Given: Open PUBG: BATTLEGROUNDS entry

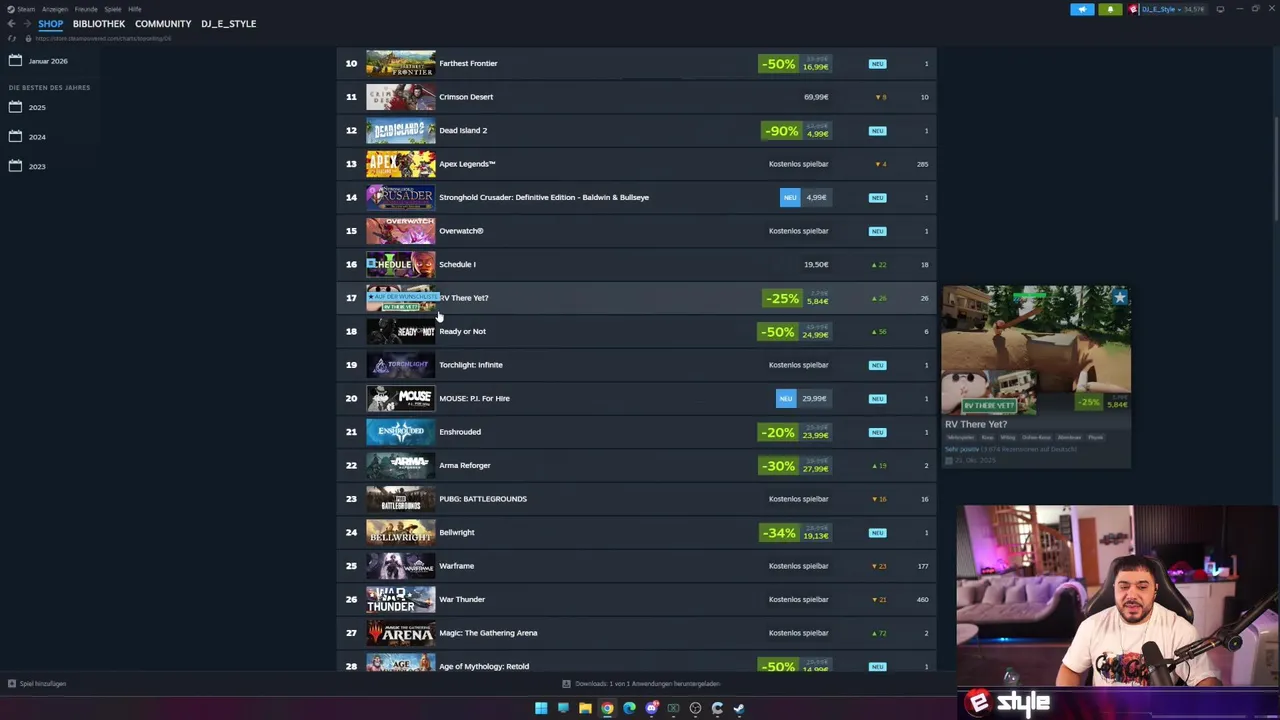Looking at the screenshot, I should click(636, 499).
